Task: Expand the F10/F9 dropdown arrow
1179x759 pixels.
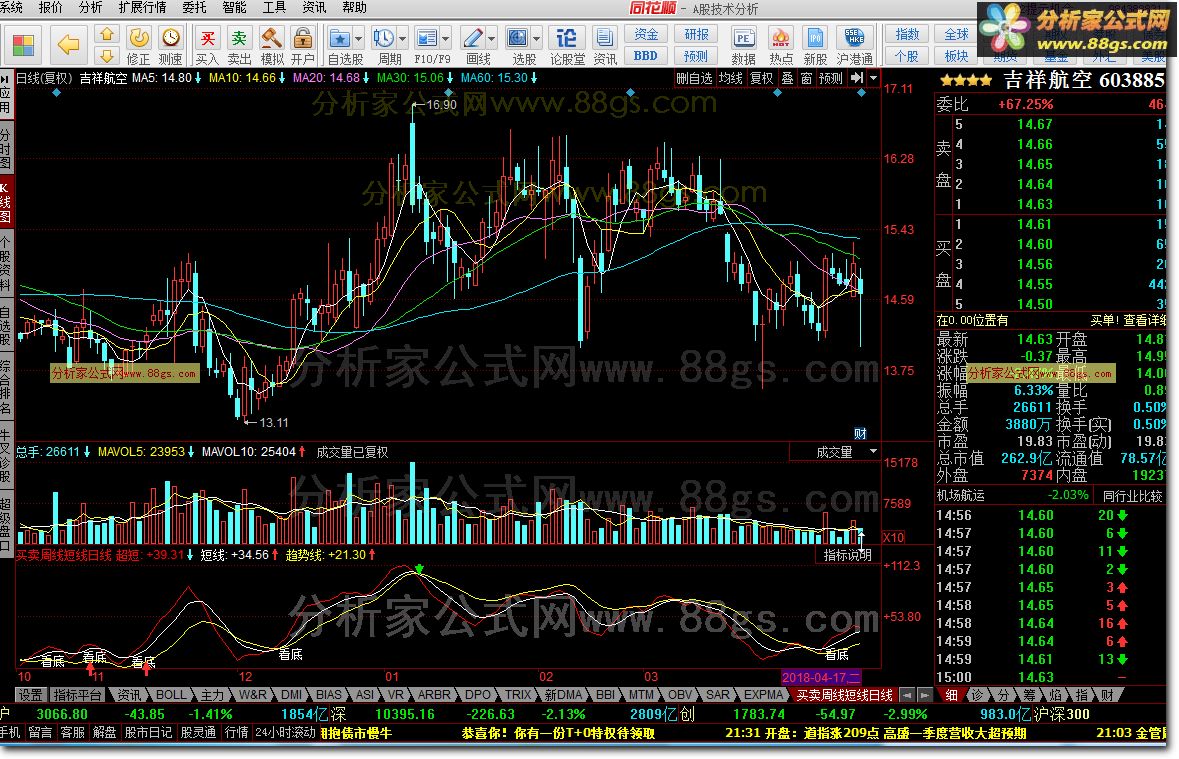Action: pos(446,38)
